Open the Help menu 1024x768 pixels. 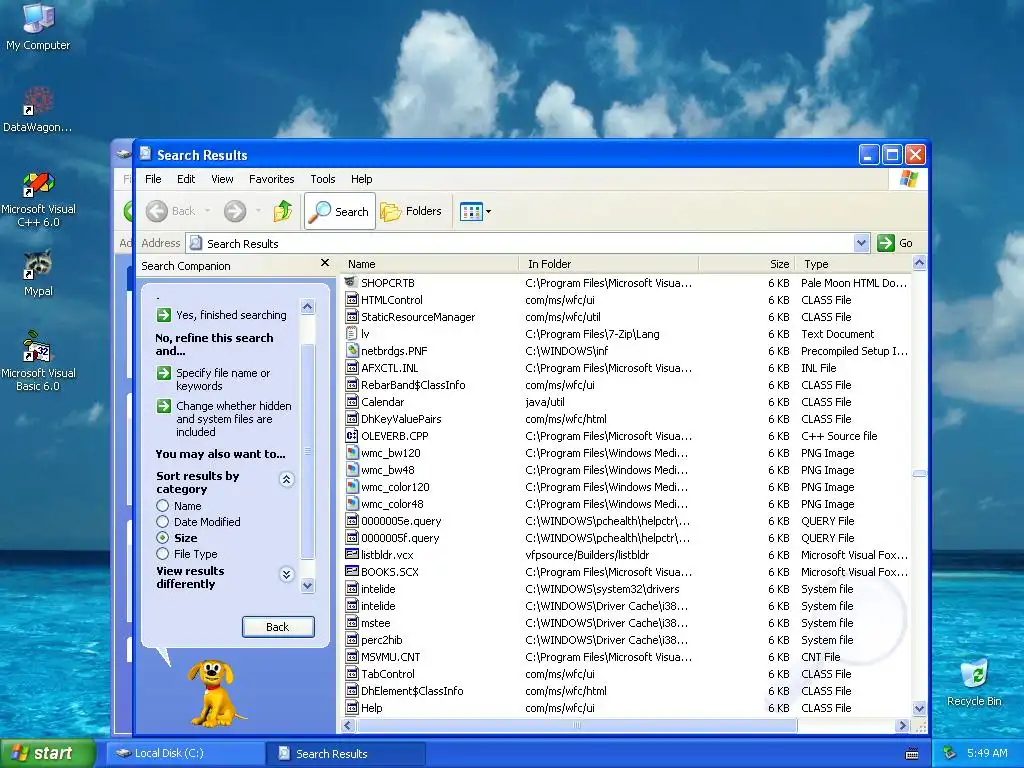(361, 179)
